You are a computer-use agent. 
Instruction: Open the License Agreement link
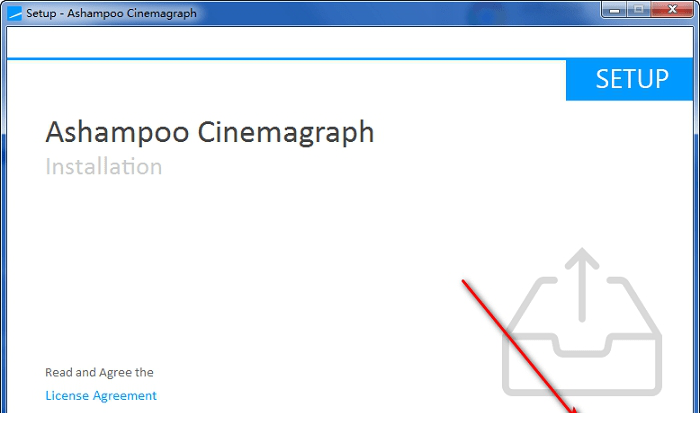(101, 396)
